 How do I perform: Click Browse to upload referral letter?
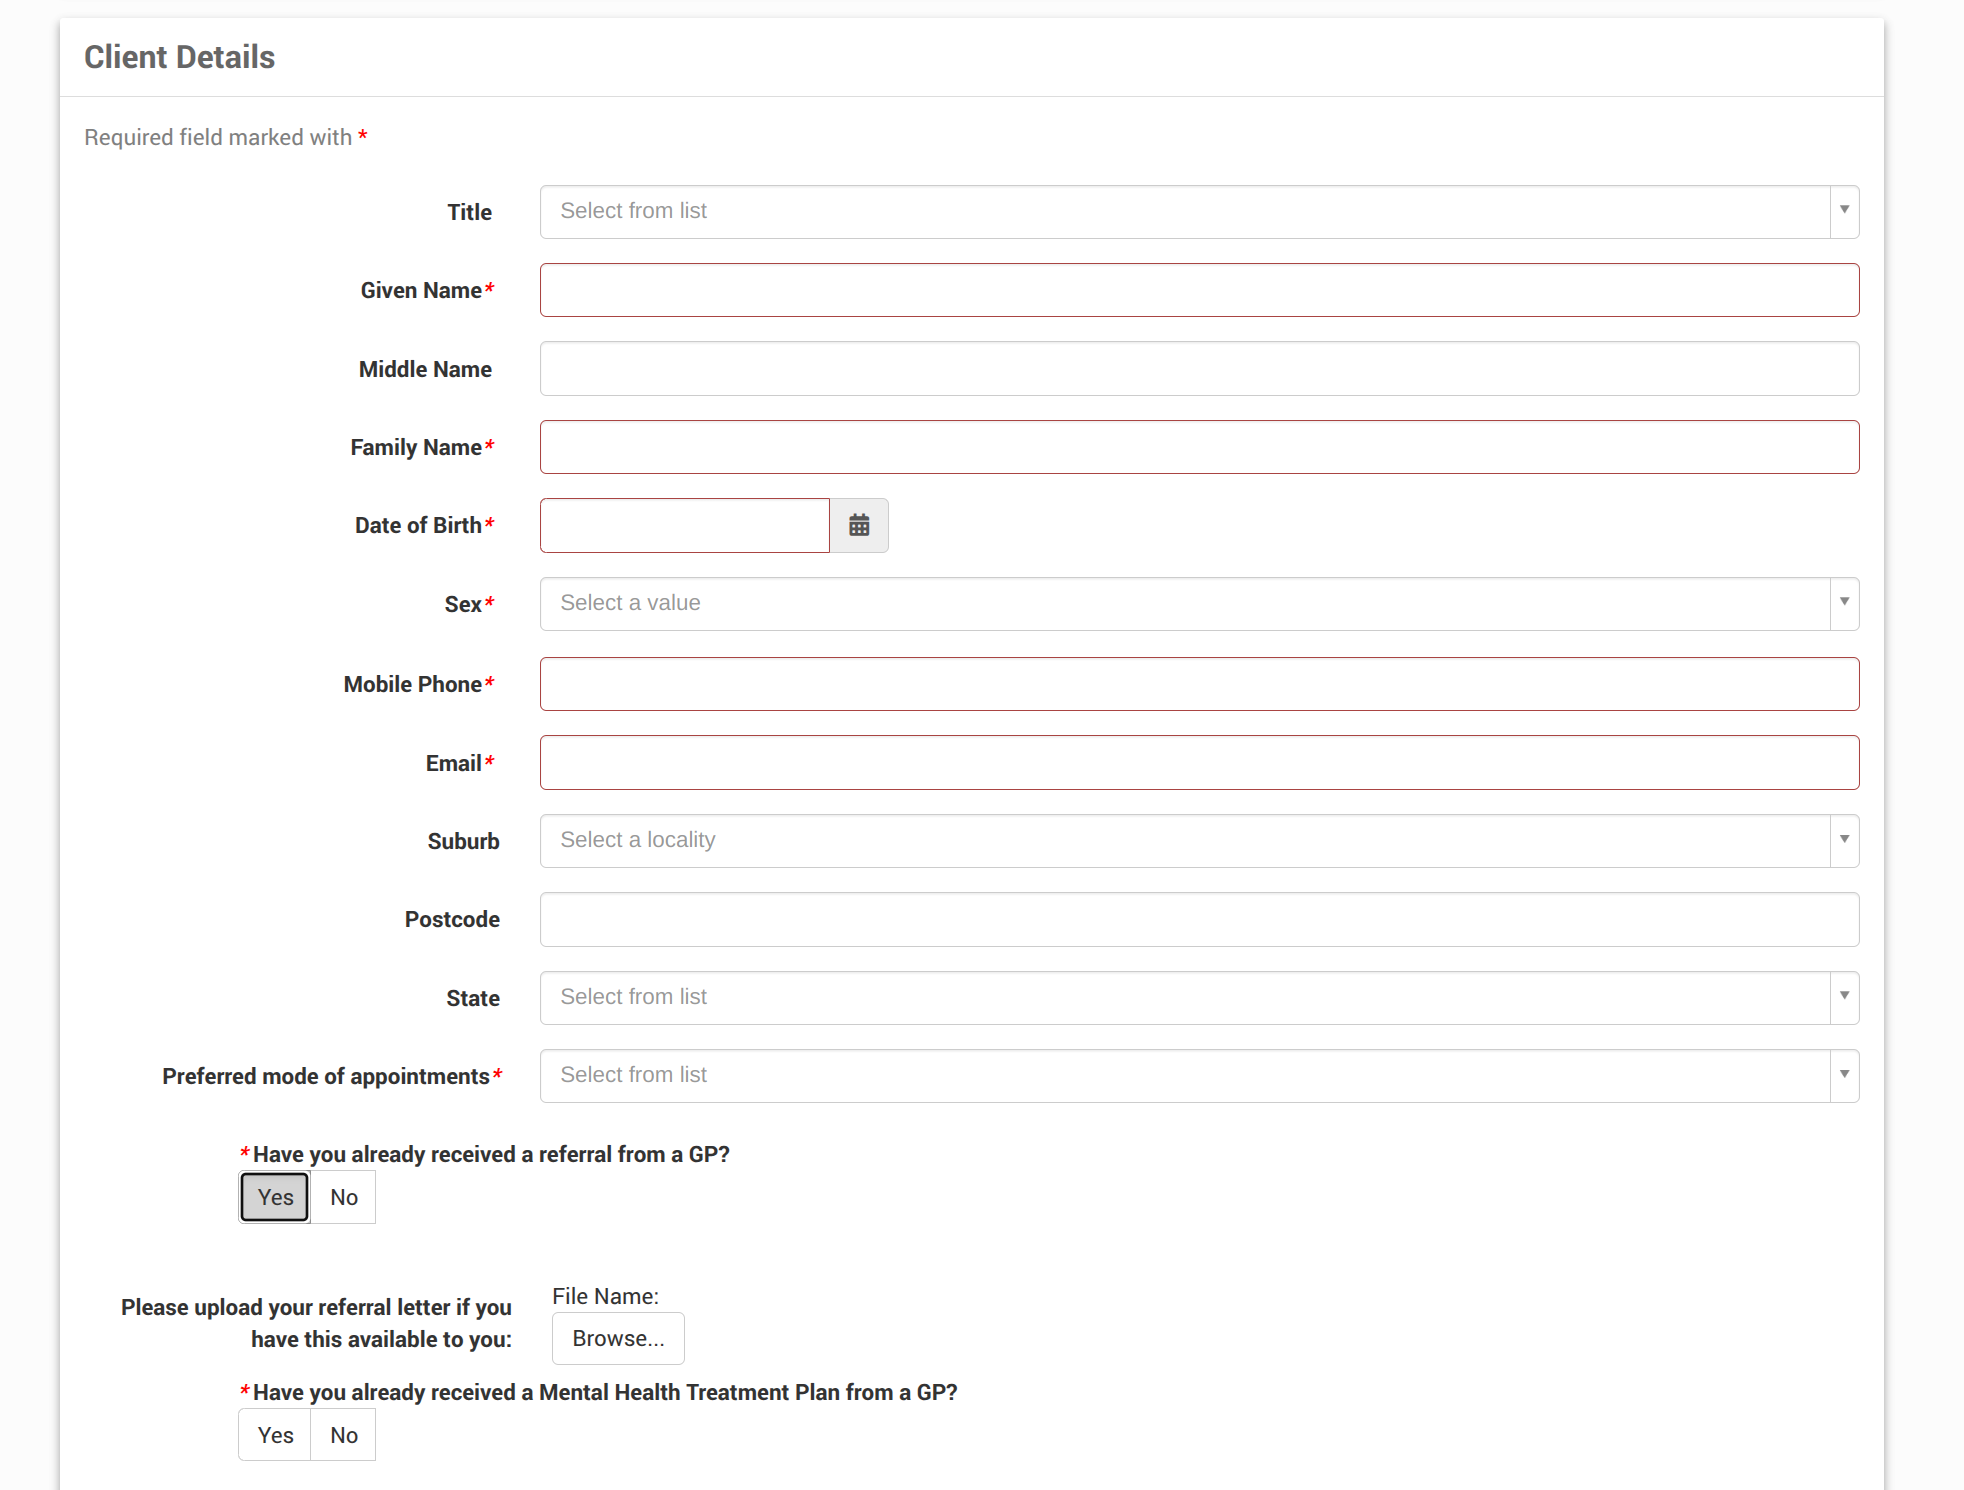click(x=618, y=1338)
